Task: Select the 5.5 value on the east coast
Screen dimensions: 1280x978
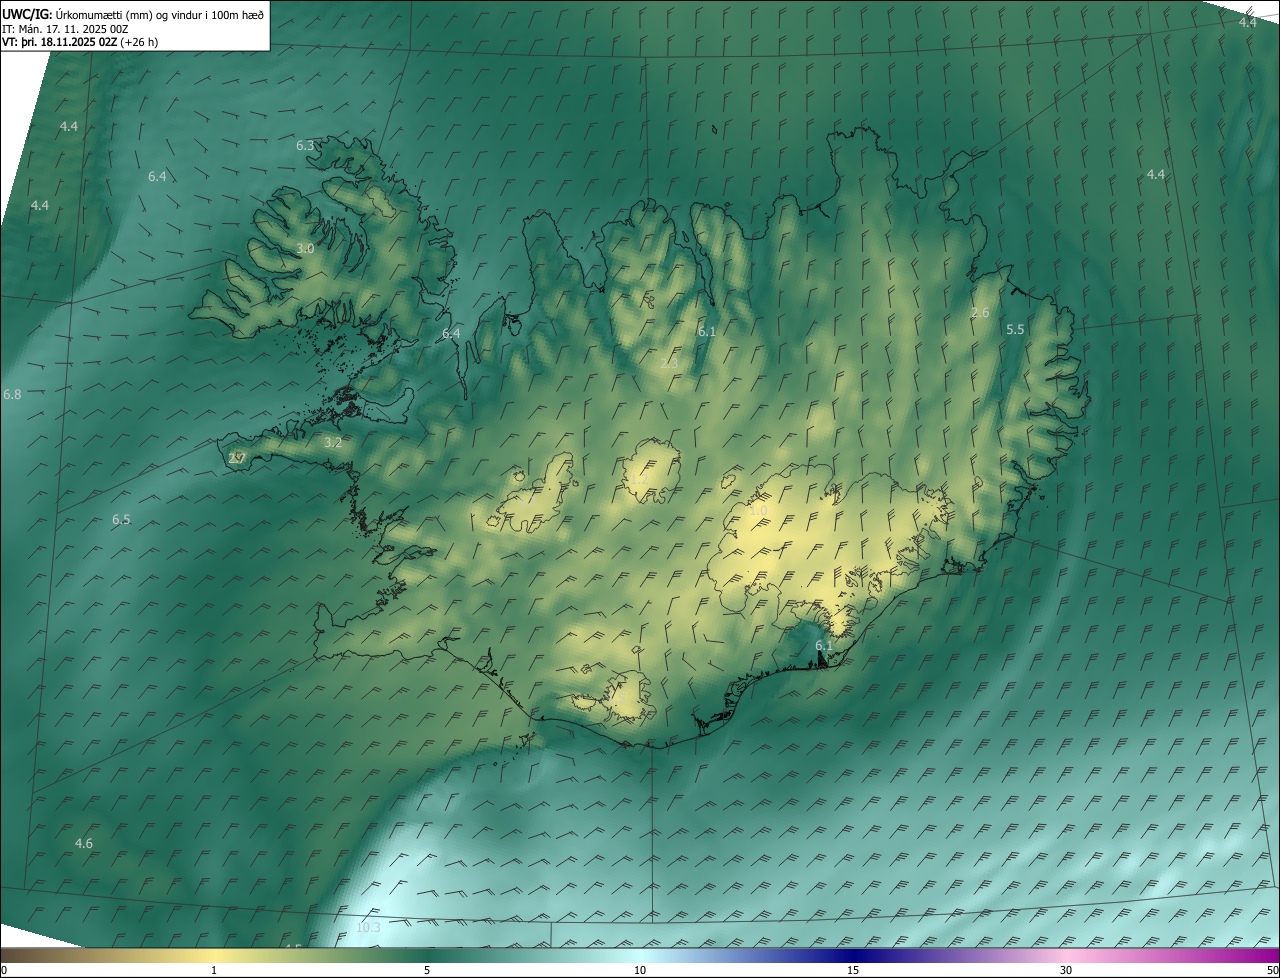Action: coord(1015,330)
